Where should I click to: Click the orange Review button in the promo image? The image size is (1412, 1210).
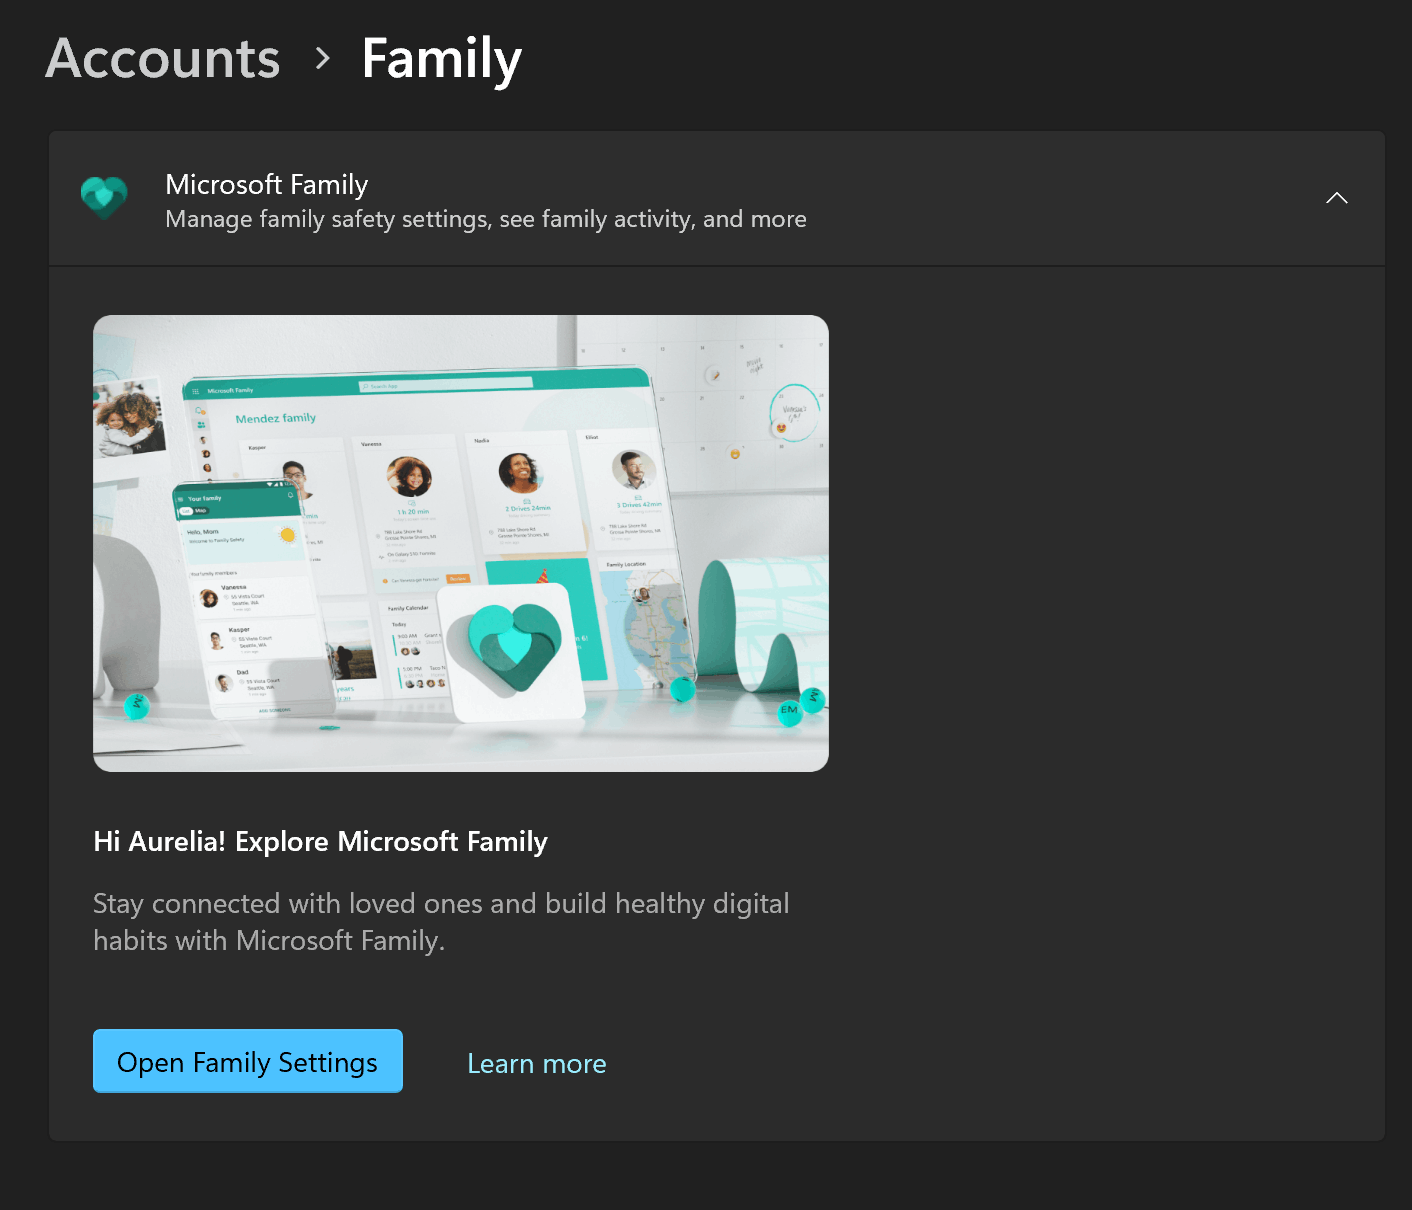[458, 578]
